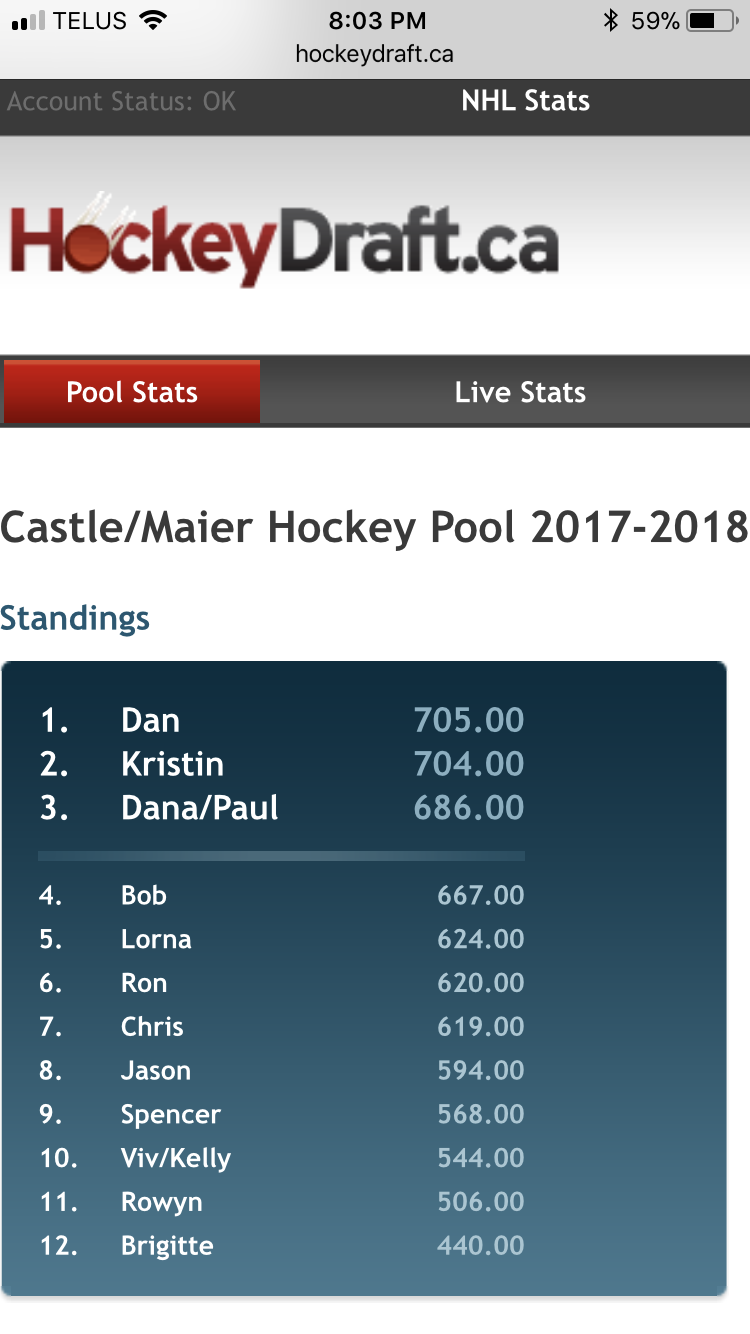The width and height of the screenshot is (750, 1334).
Task: Open the NHL Stats menu item
Action: click(525, 101)
